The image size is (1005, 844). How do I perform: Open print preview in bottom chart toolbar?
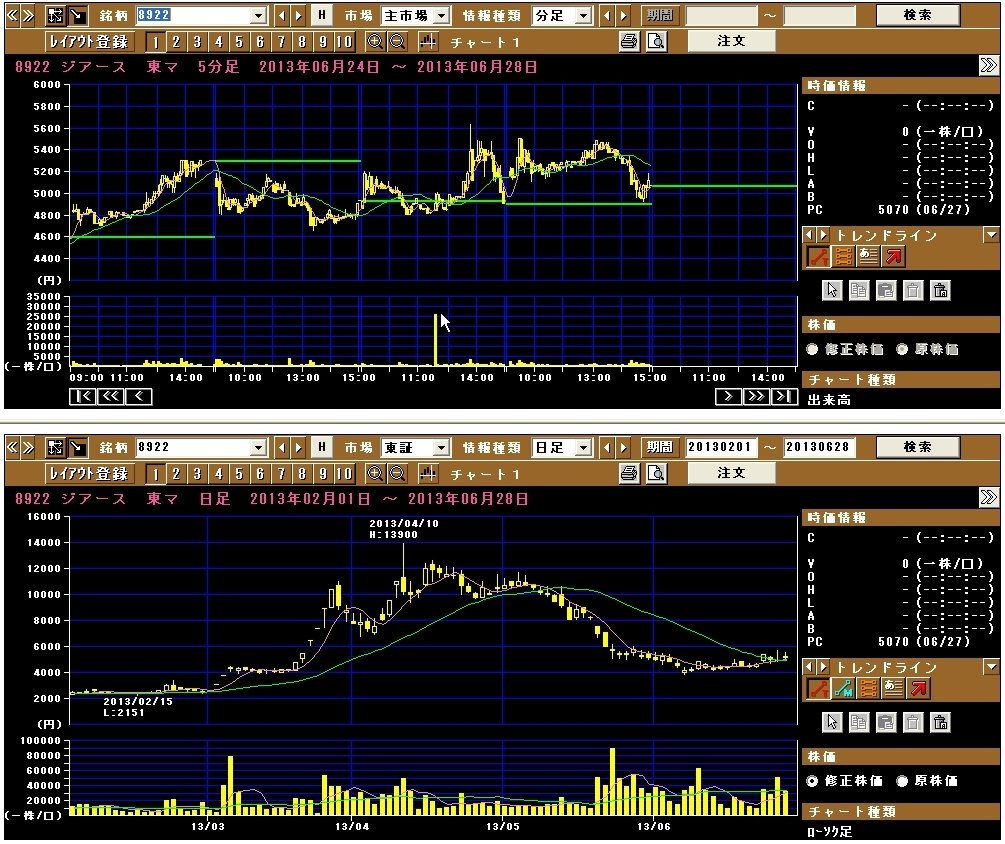click(656, 473)
